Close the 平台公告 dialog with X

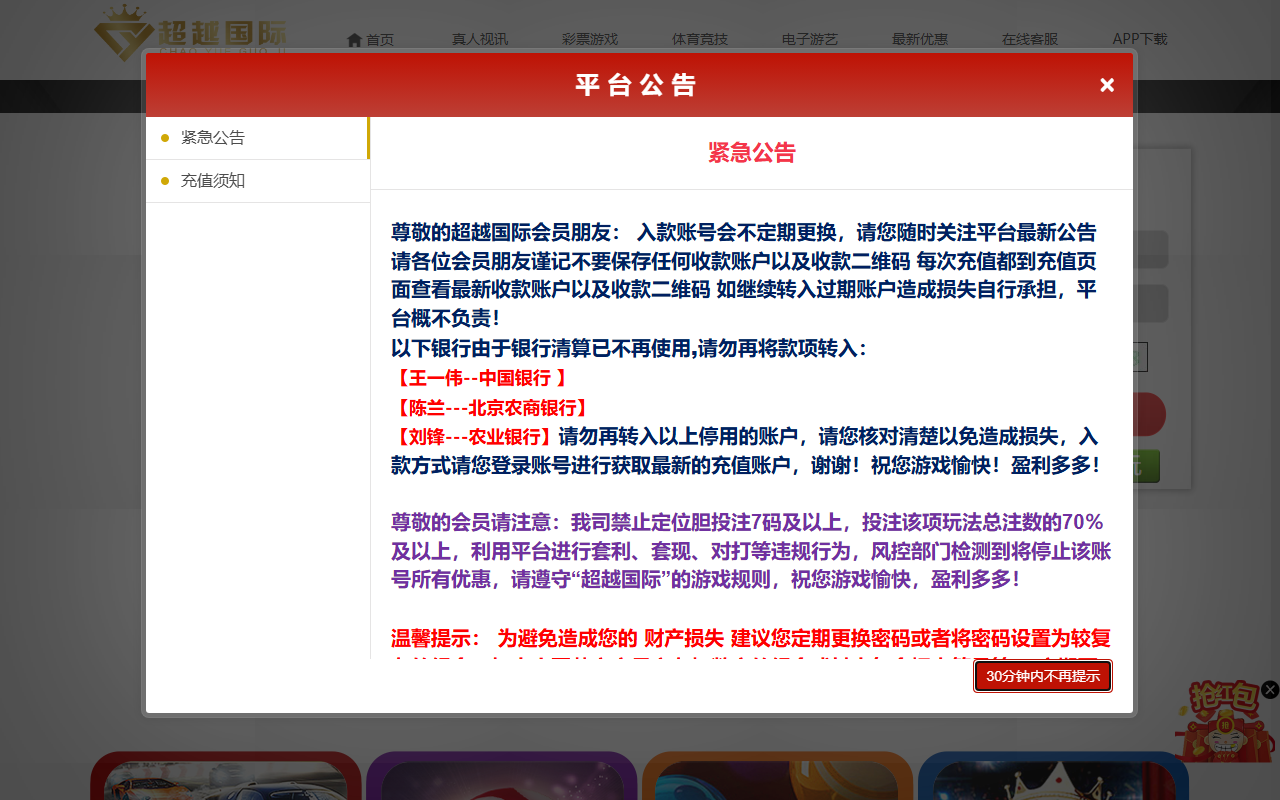1107,85
